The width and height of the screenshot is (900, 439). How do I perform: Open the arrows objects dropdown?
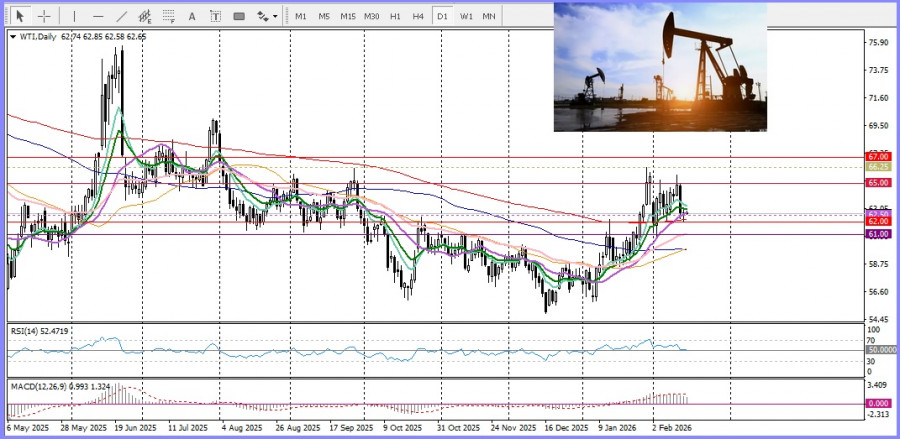267,16
